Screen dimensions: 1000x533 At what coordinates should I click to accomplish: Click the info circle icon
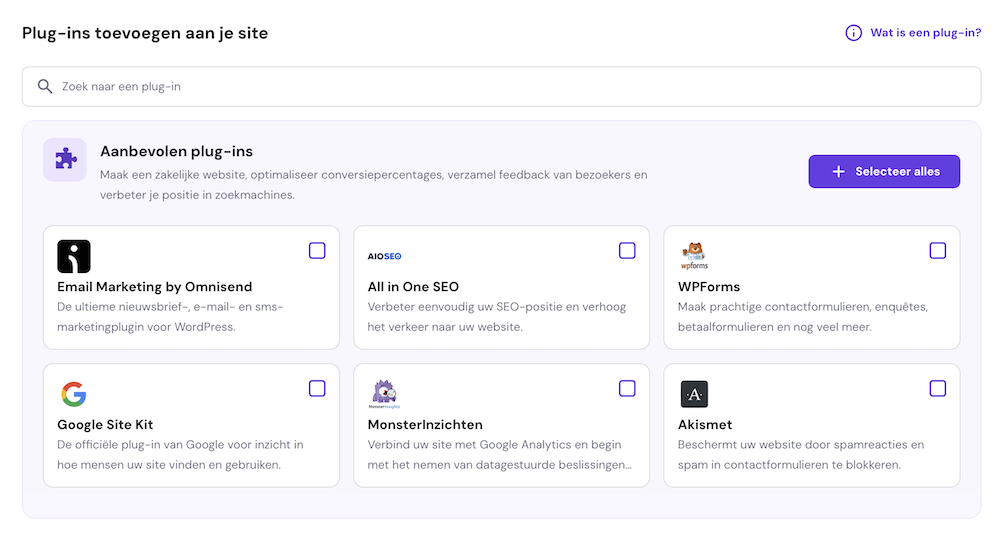pos(853,33)
